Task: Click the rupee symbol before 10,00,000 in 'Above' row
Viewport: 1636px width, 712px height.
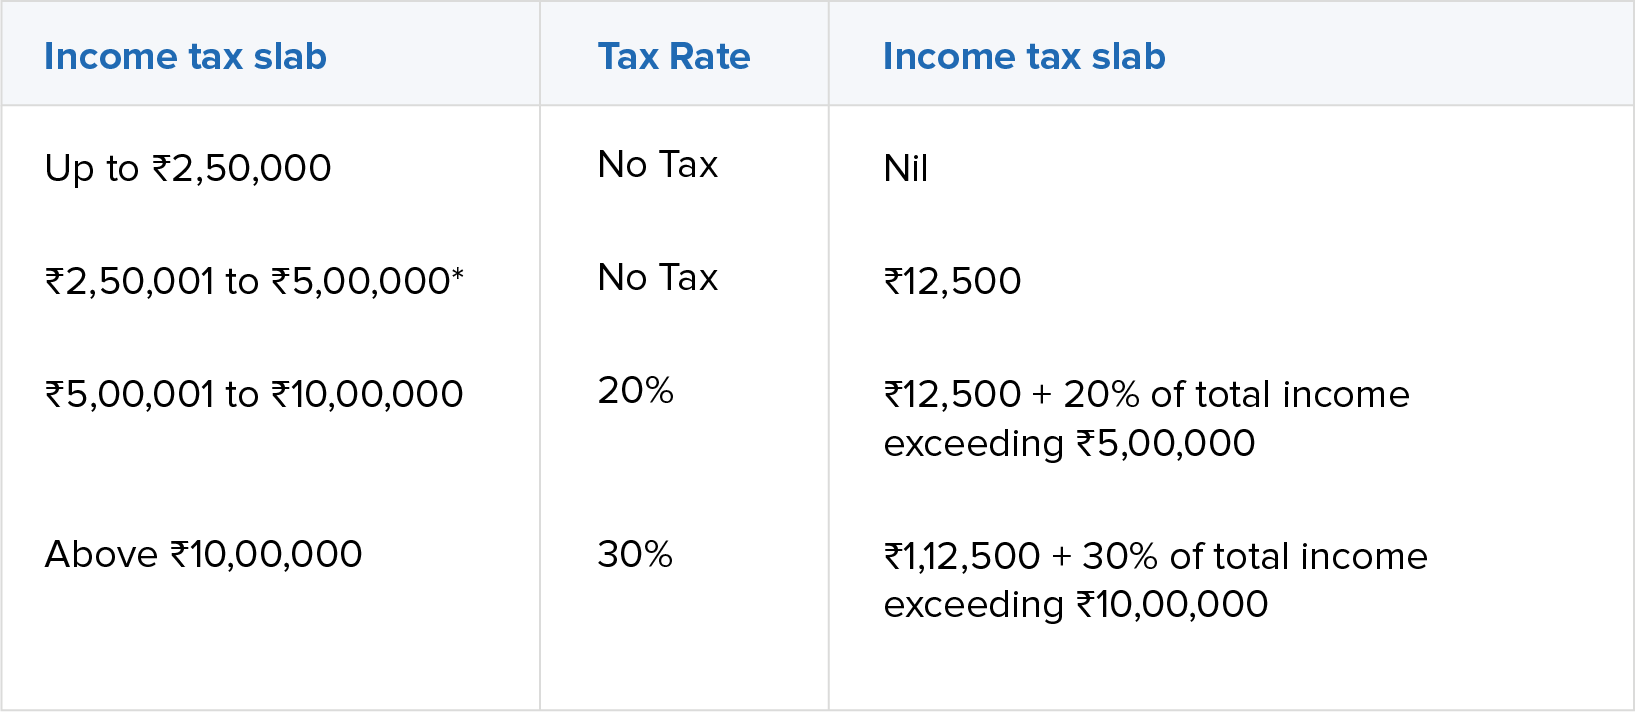Action: click(x=179, y=554)
